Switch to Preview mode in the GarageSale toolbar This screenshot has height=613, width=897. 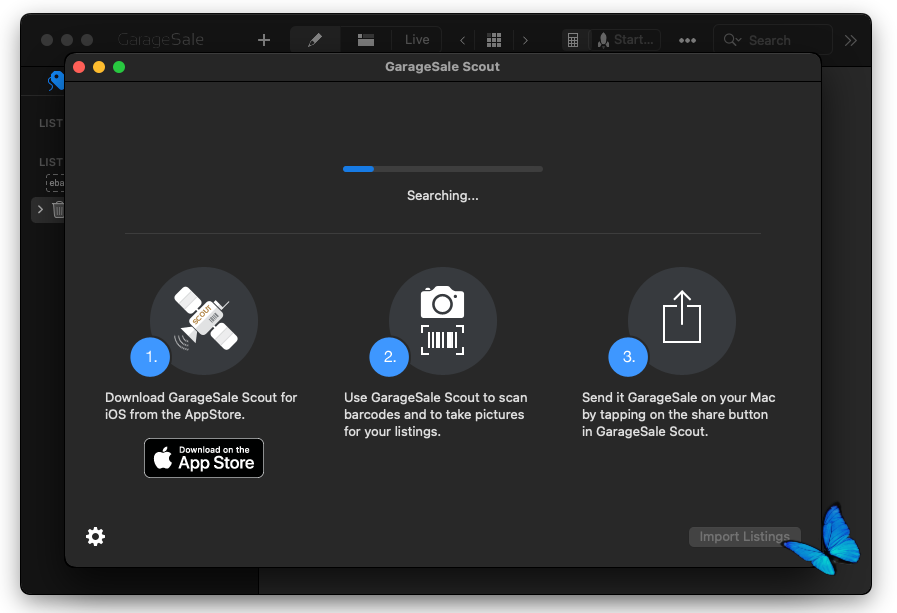click(366, 40)
